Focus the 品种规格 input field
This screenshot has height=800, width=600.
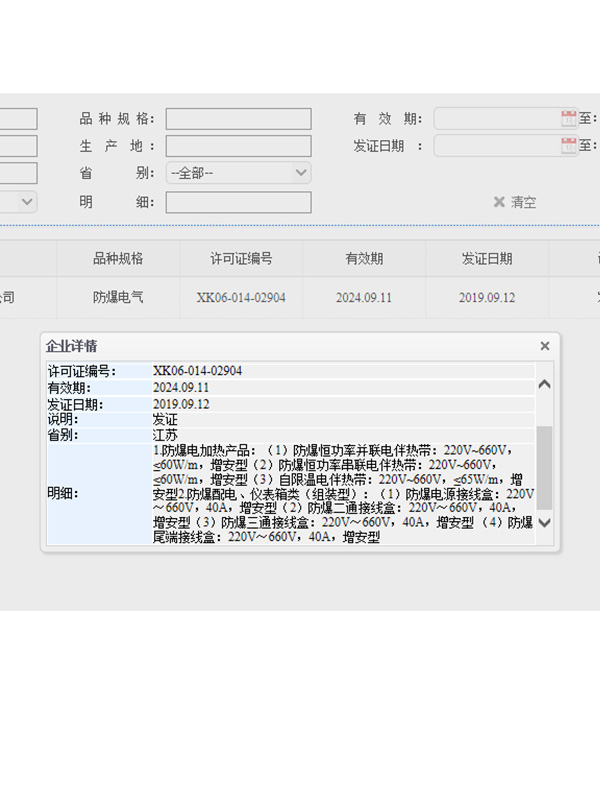(x=238, y=119)
